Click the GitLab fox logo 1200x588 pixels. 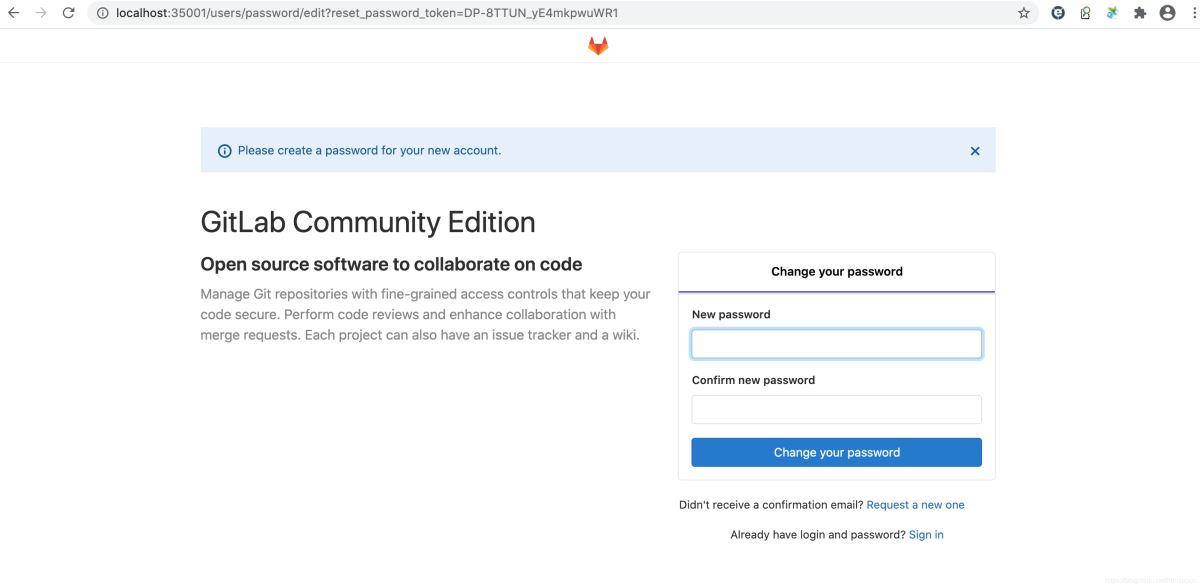pos(598,46)
